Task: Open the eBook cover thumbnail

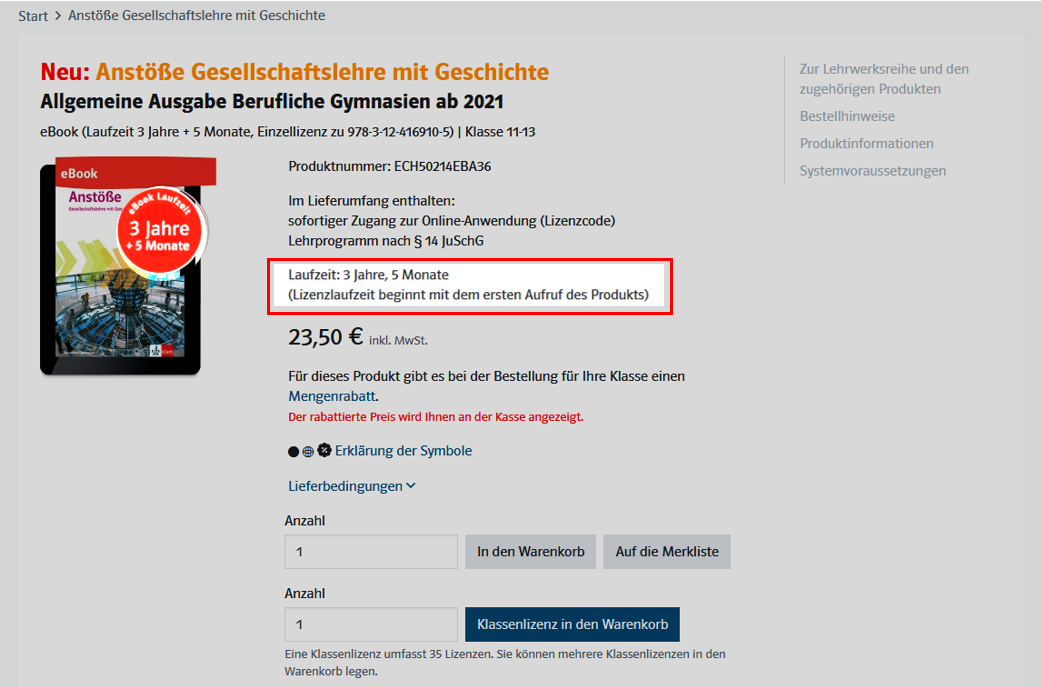Action: click(x=126, y=267)
